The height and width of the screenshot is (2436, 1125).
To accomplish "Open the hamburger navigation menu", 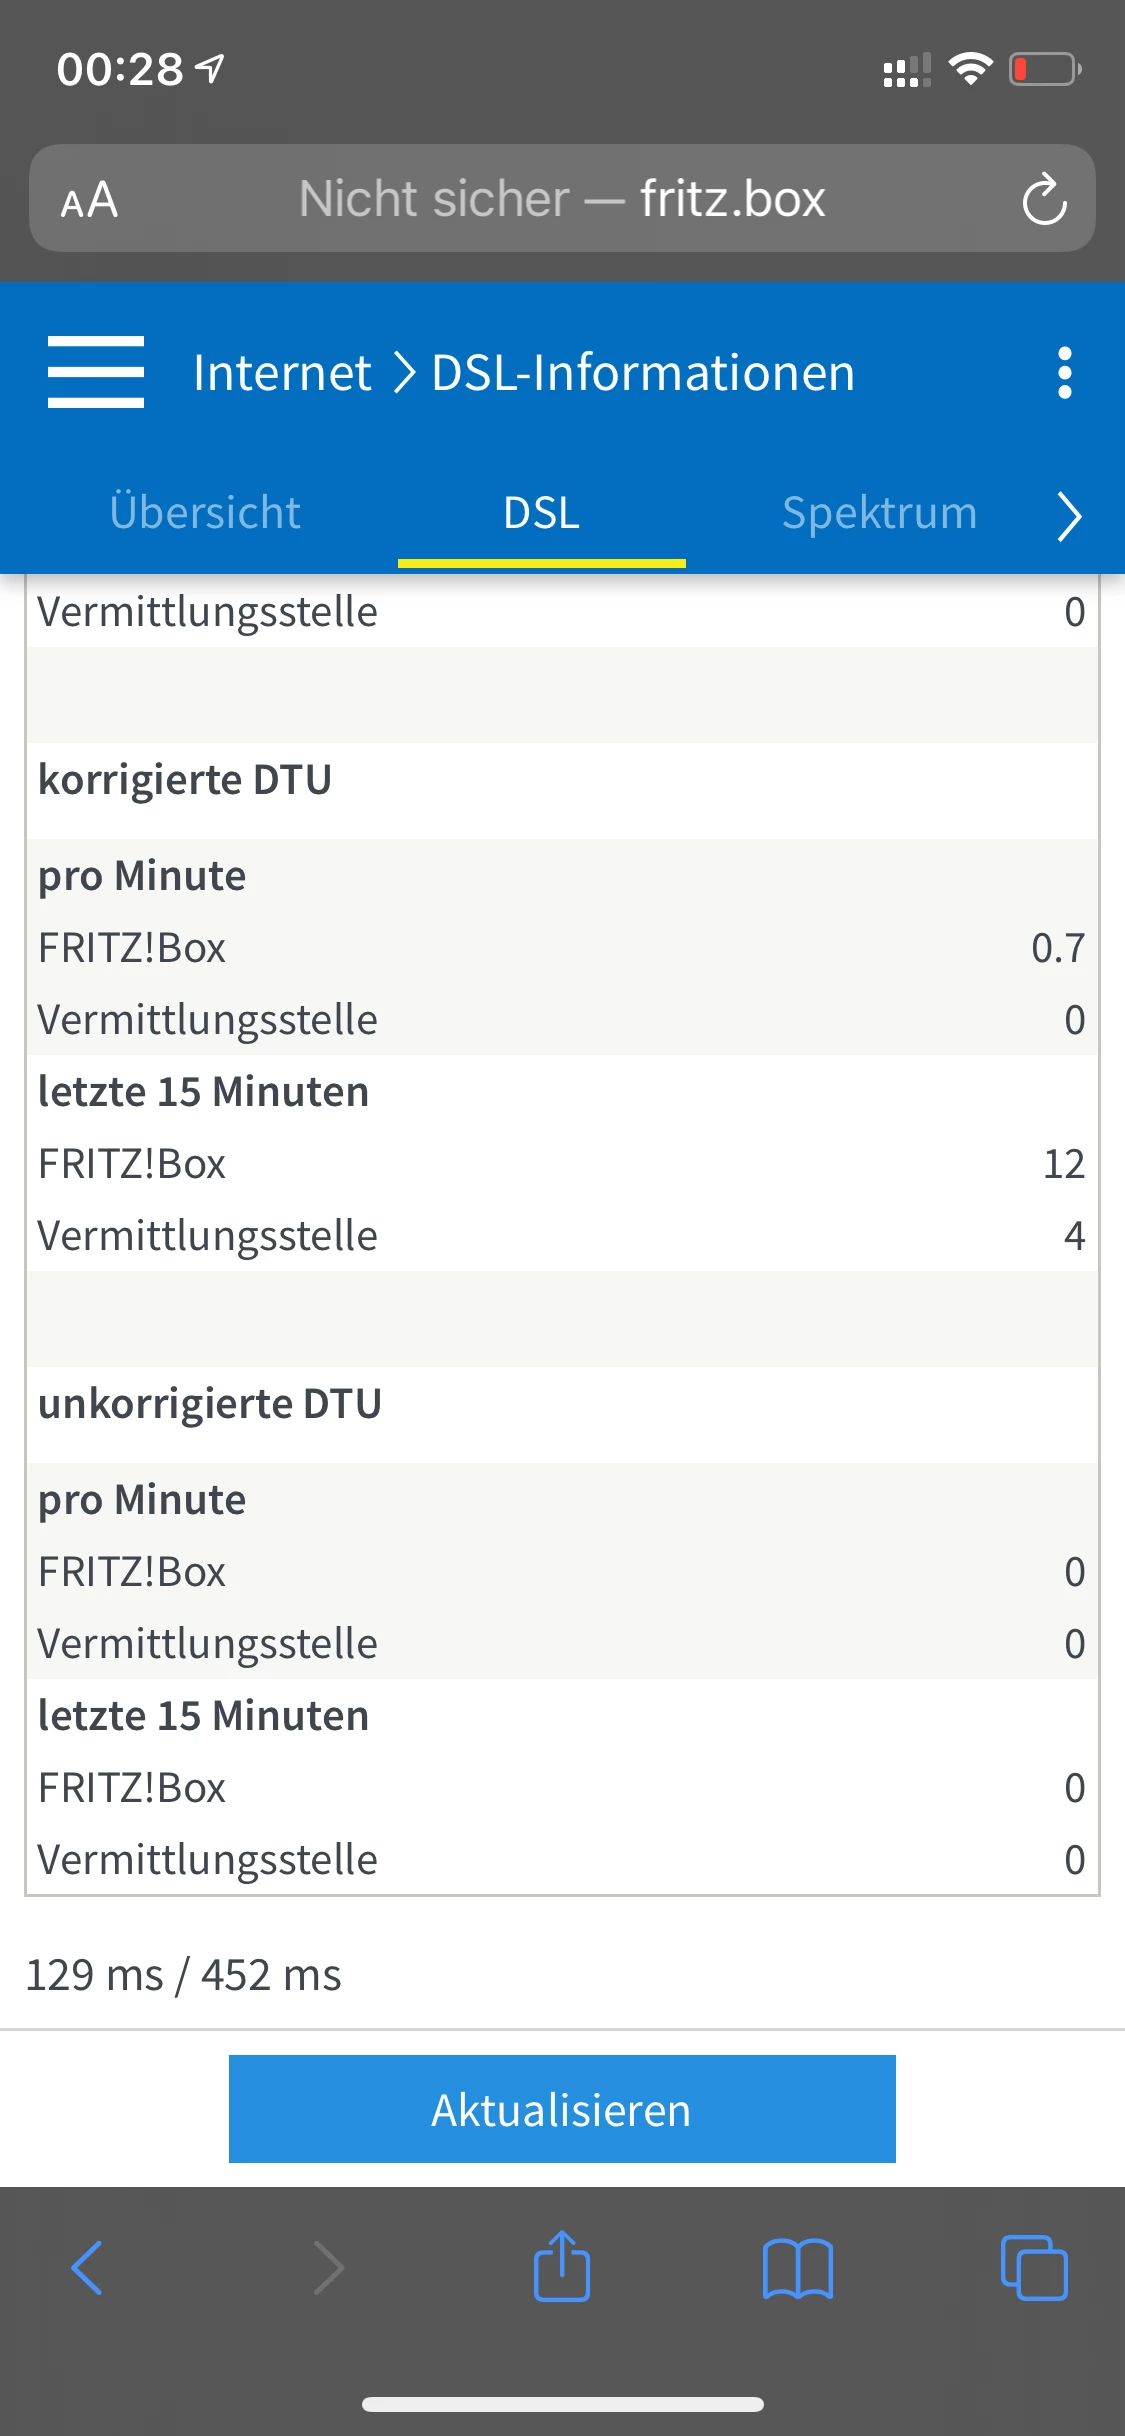I will 96,372.
